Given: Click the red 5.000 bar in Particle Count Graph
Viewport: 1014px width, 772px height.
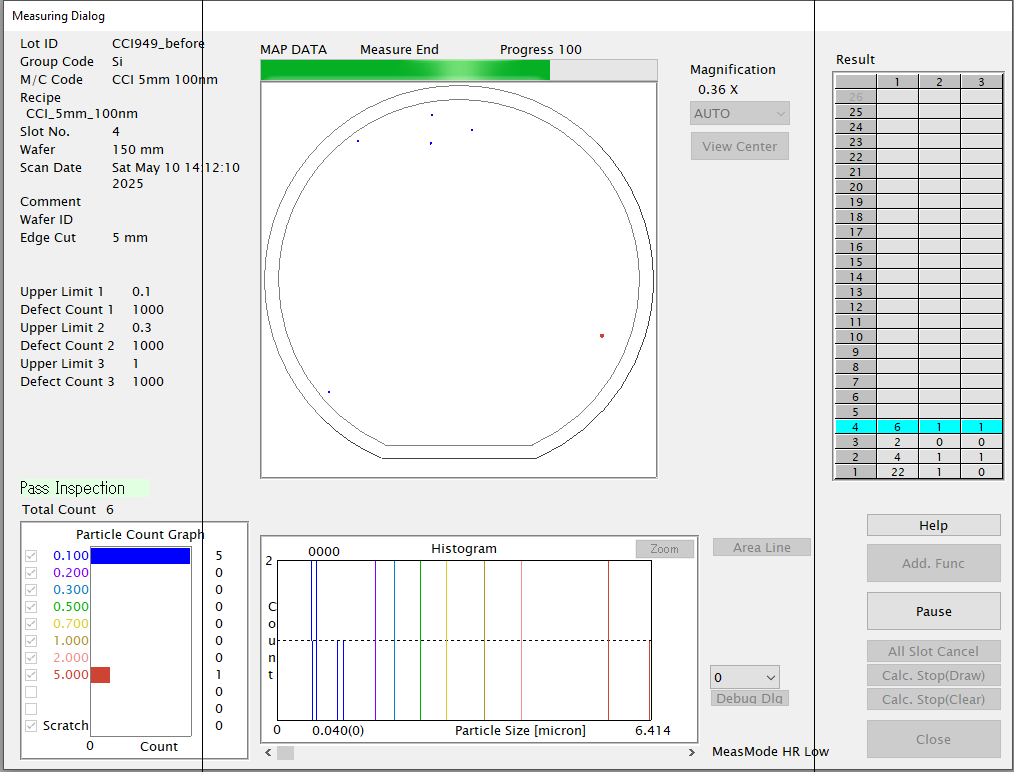Looking at the screenshot, I should pyautogui.click(x=100, y=675).
